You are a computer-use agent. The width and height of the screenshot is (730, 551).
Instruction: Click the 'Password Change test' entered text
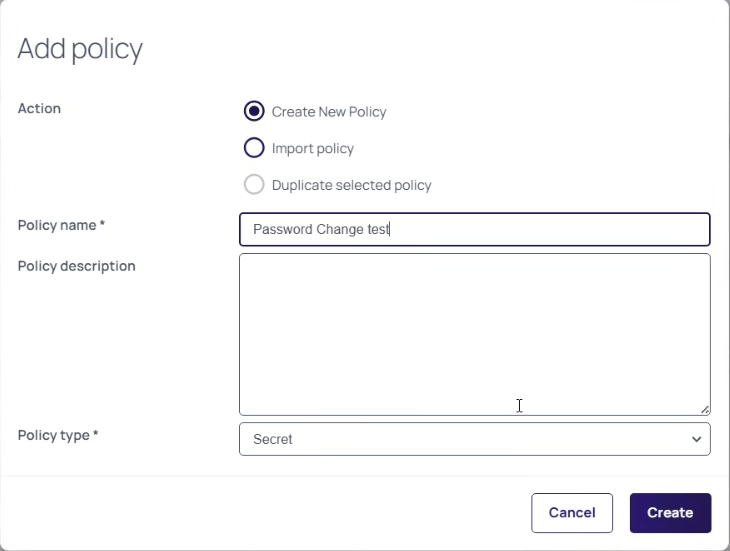[x=320, y=229]
